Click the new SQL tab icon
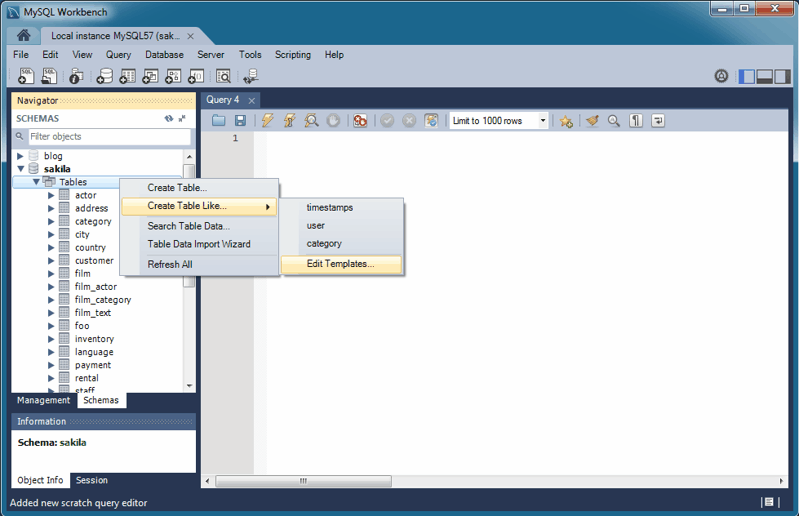 click(25, 76)
